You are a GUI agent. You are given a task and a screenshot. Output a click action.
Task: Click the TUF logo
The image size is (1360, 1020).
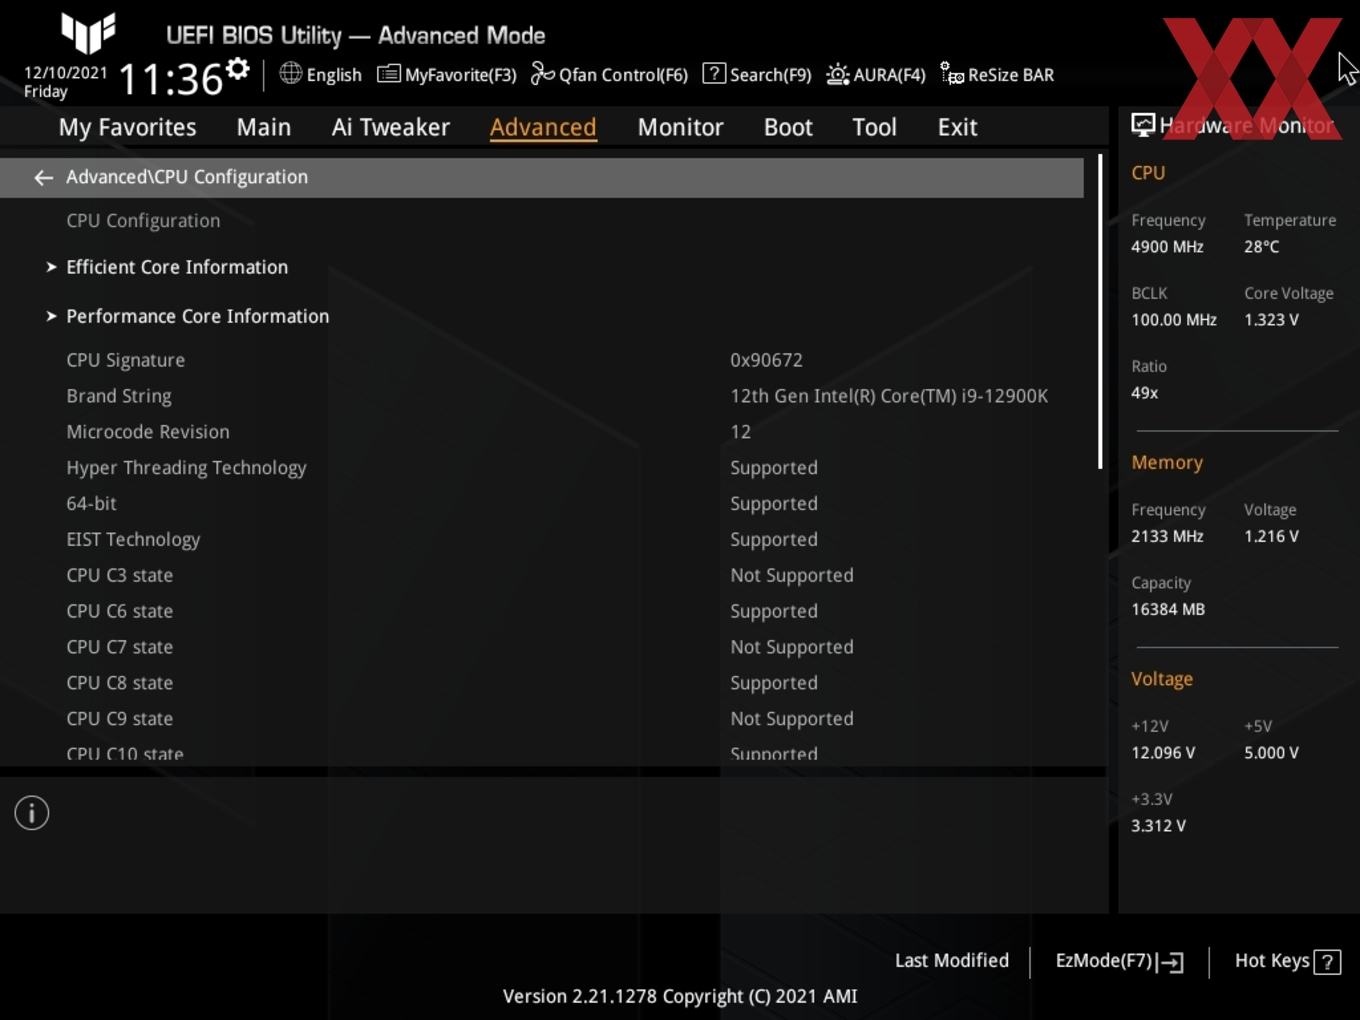point(88,33)
